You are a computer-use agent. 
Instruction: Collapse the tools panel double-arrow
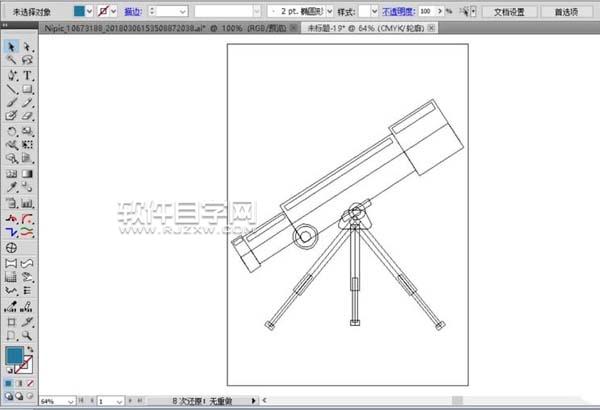(5, 25)
